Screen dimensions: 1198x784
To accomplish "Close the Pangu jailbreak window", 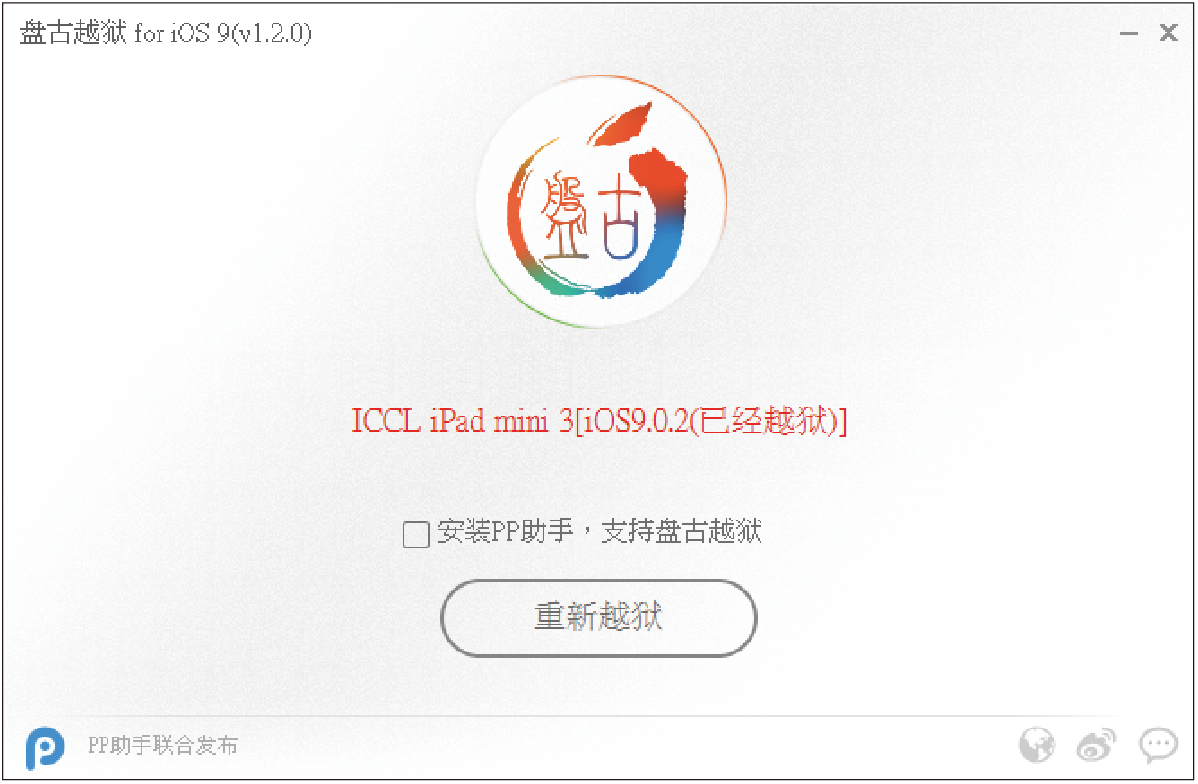I will [1168, 32].
